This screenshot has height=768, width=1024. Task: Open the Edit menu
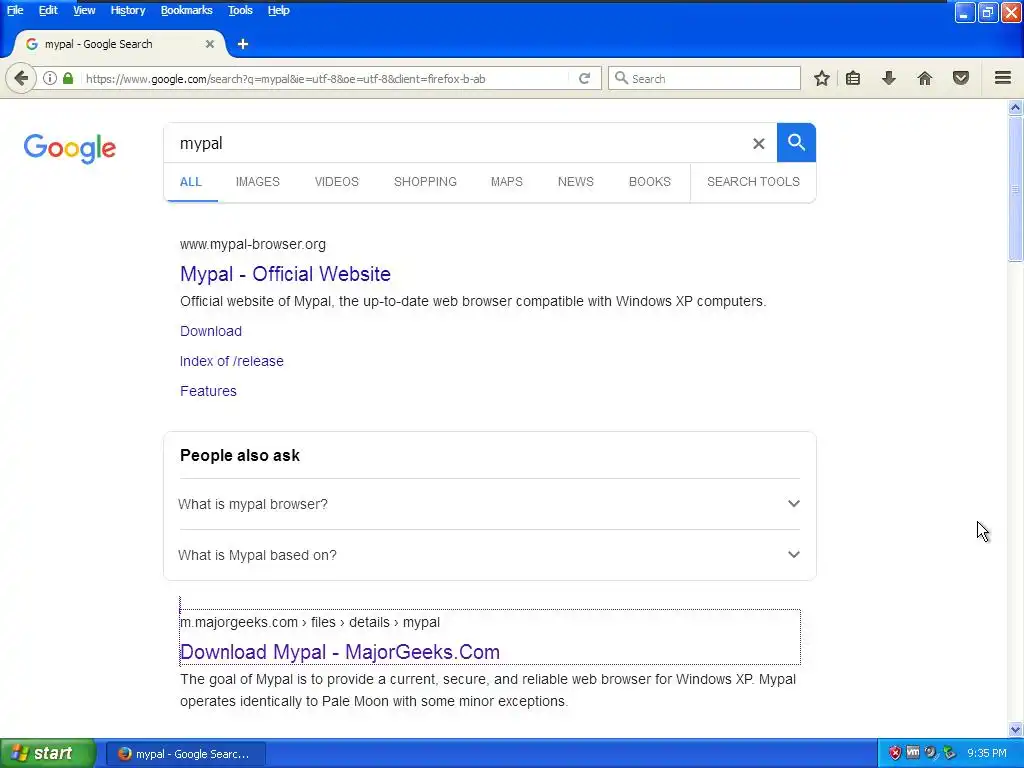pyautogui.click(x=48, y=10)
